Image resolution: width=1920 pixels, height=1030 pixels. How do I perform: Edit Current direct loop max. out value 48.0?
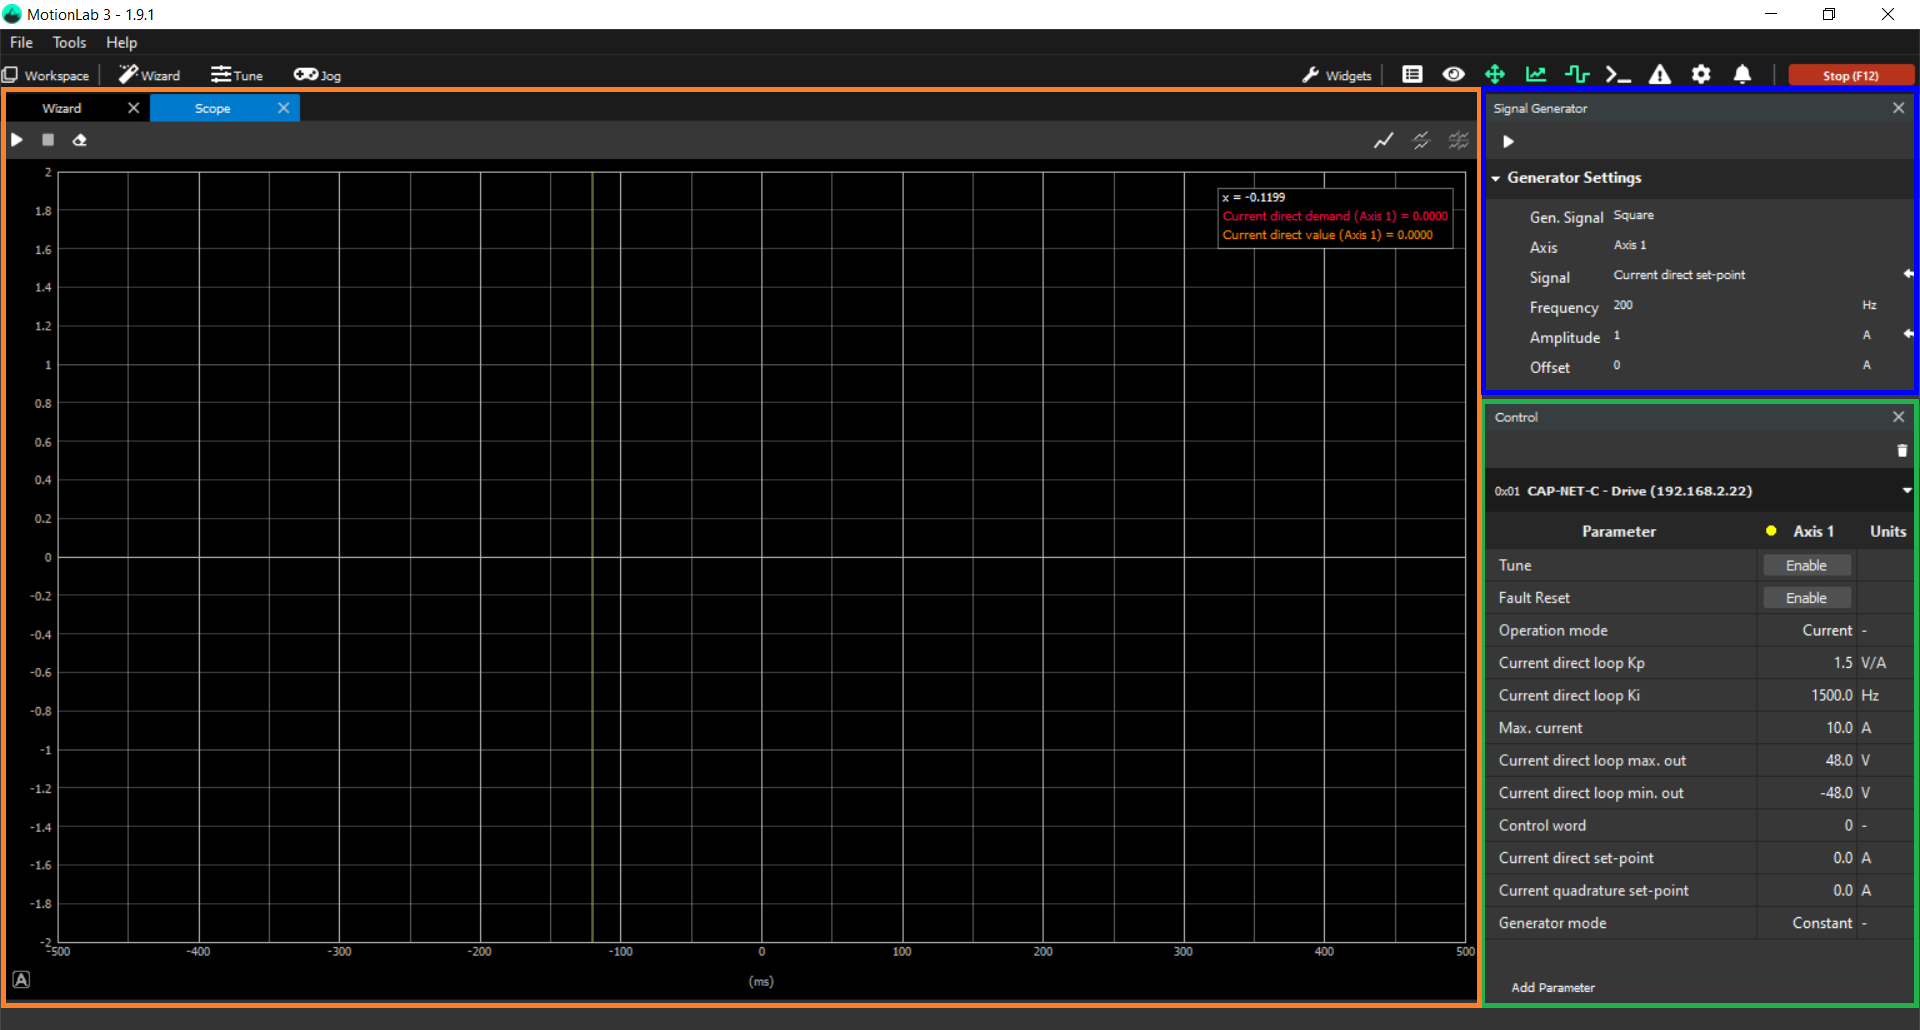1806,761
